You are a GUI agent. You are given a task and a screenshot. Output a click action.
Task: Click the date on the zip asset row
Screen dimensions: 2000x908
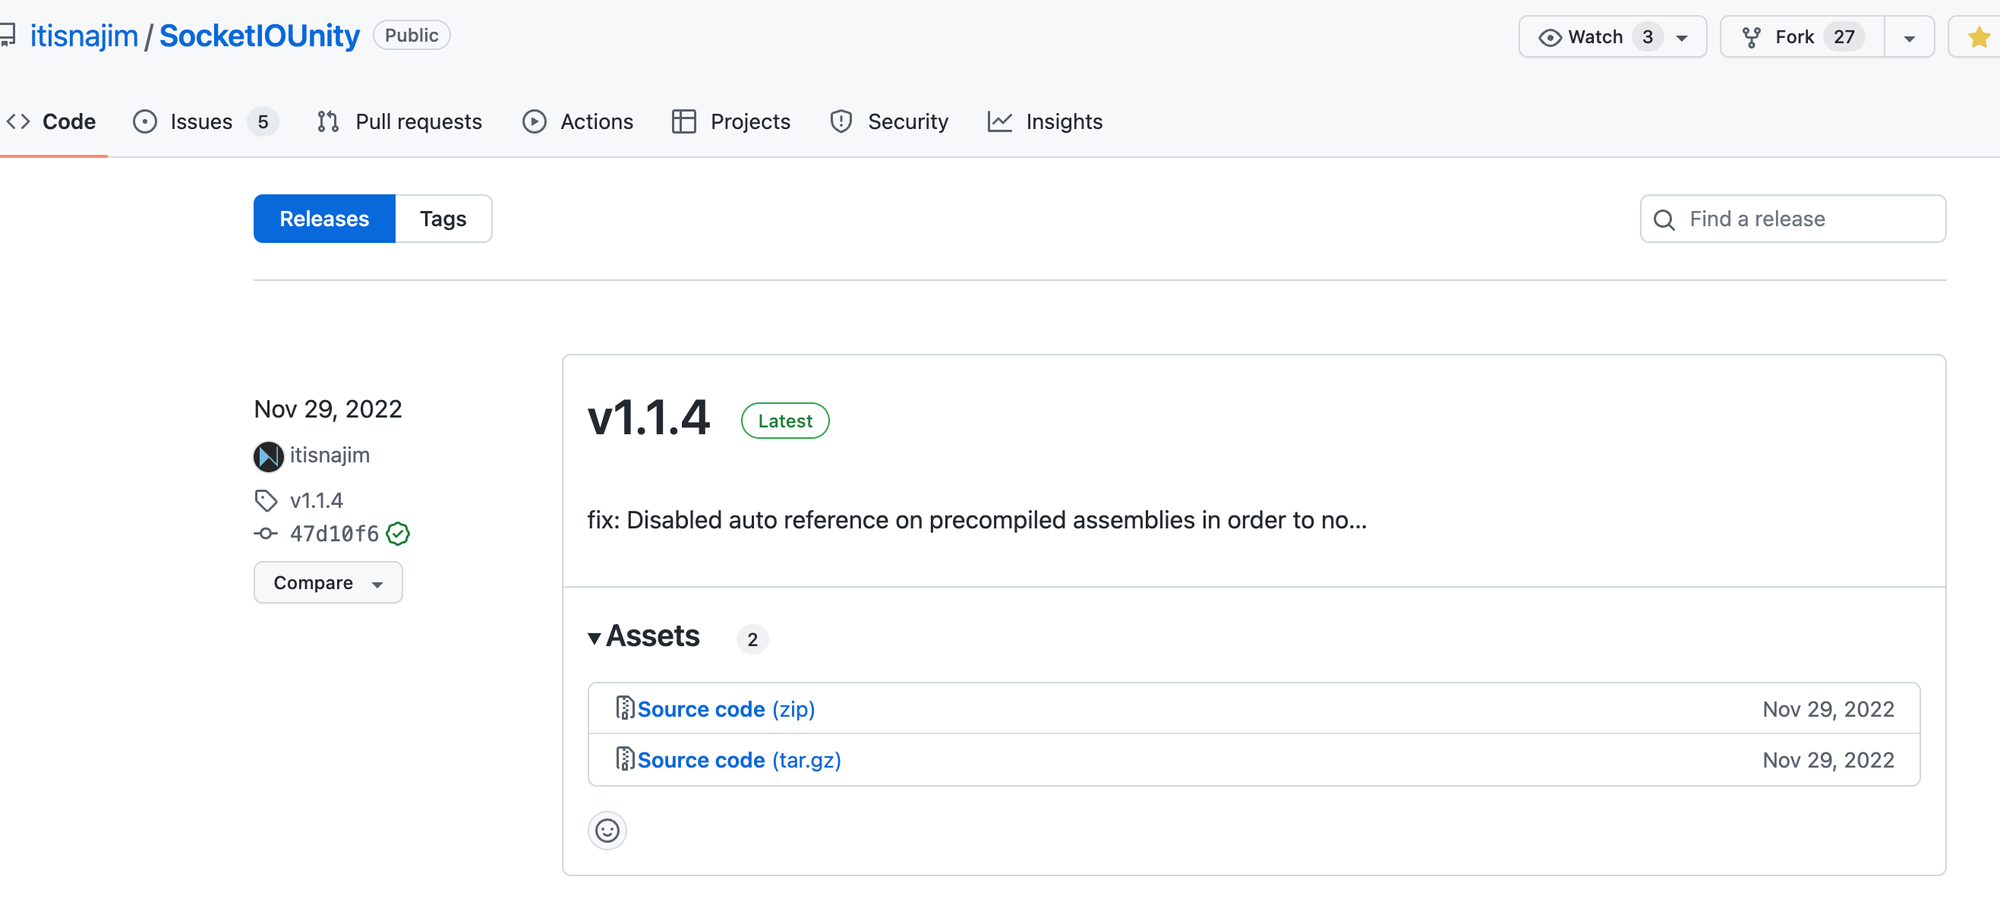point(1828,709)
